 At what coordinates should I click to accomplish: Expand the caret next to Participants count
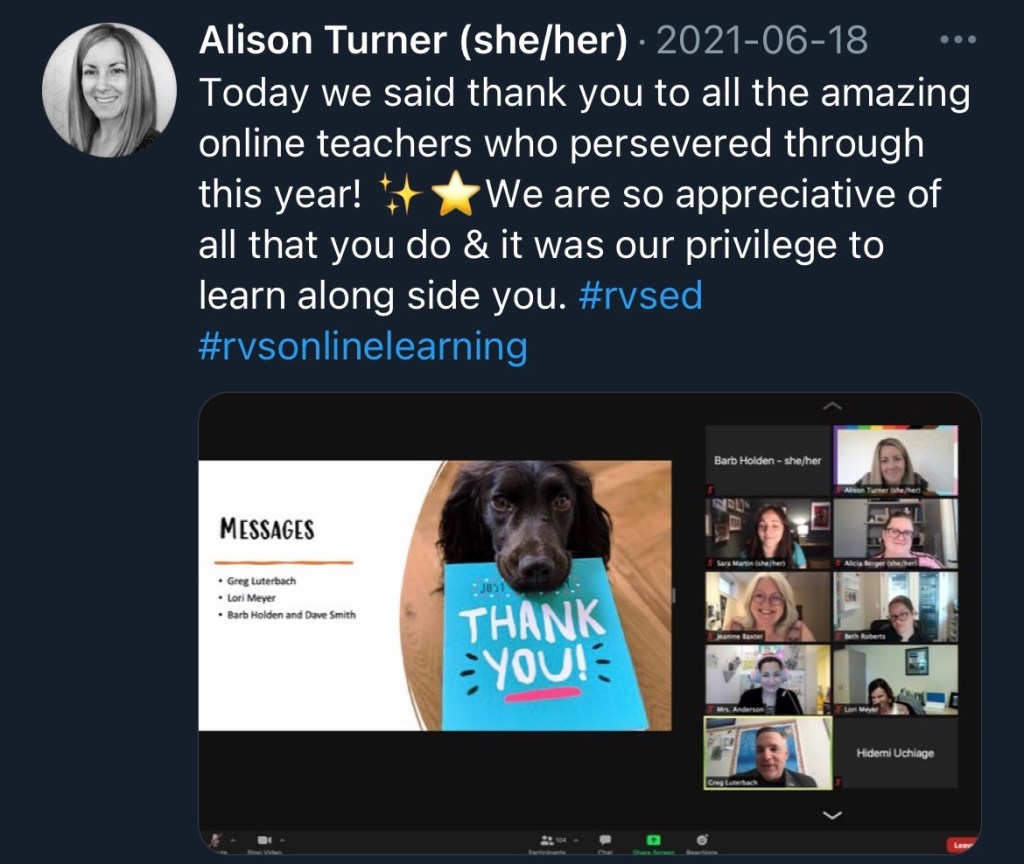576,840
